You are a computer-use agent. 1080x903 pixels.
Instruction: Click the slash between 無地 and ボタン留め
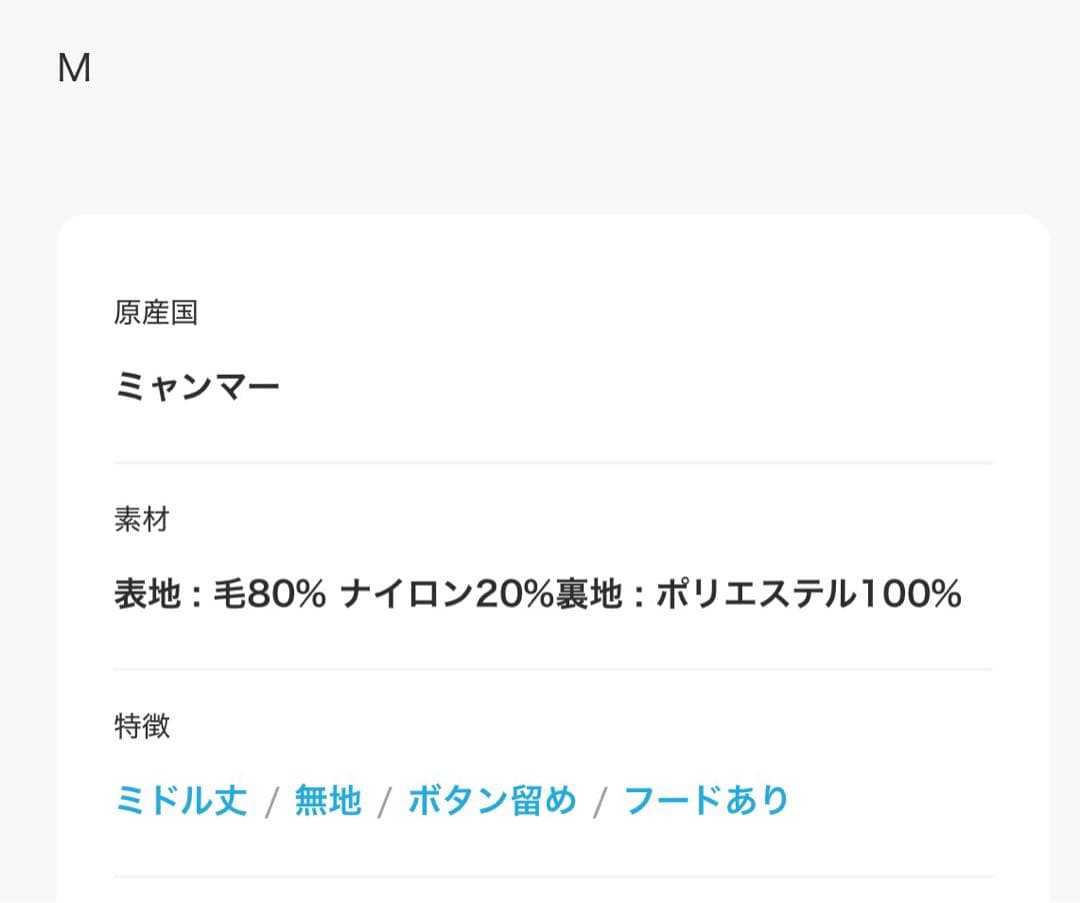(384, 802)
